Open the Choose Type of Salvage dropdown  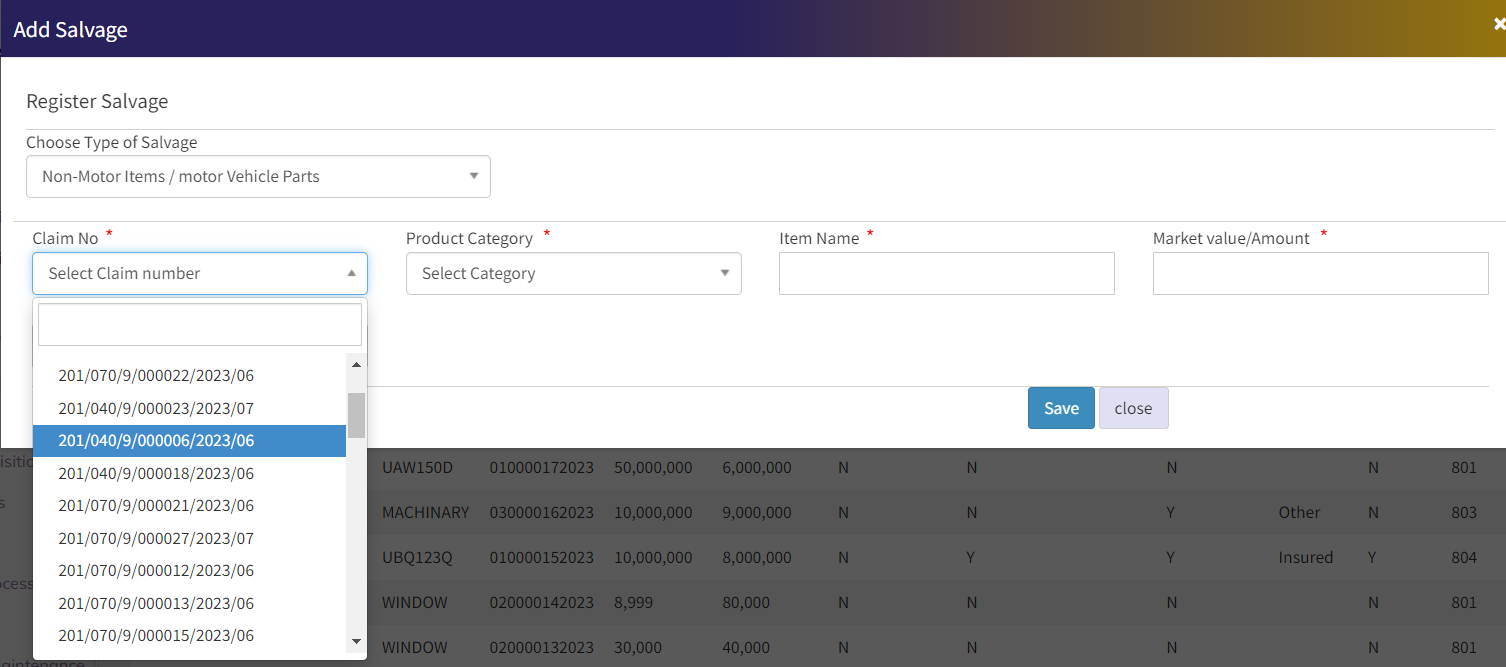coord(258,176)
